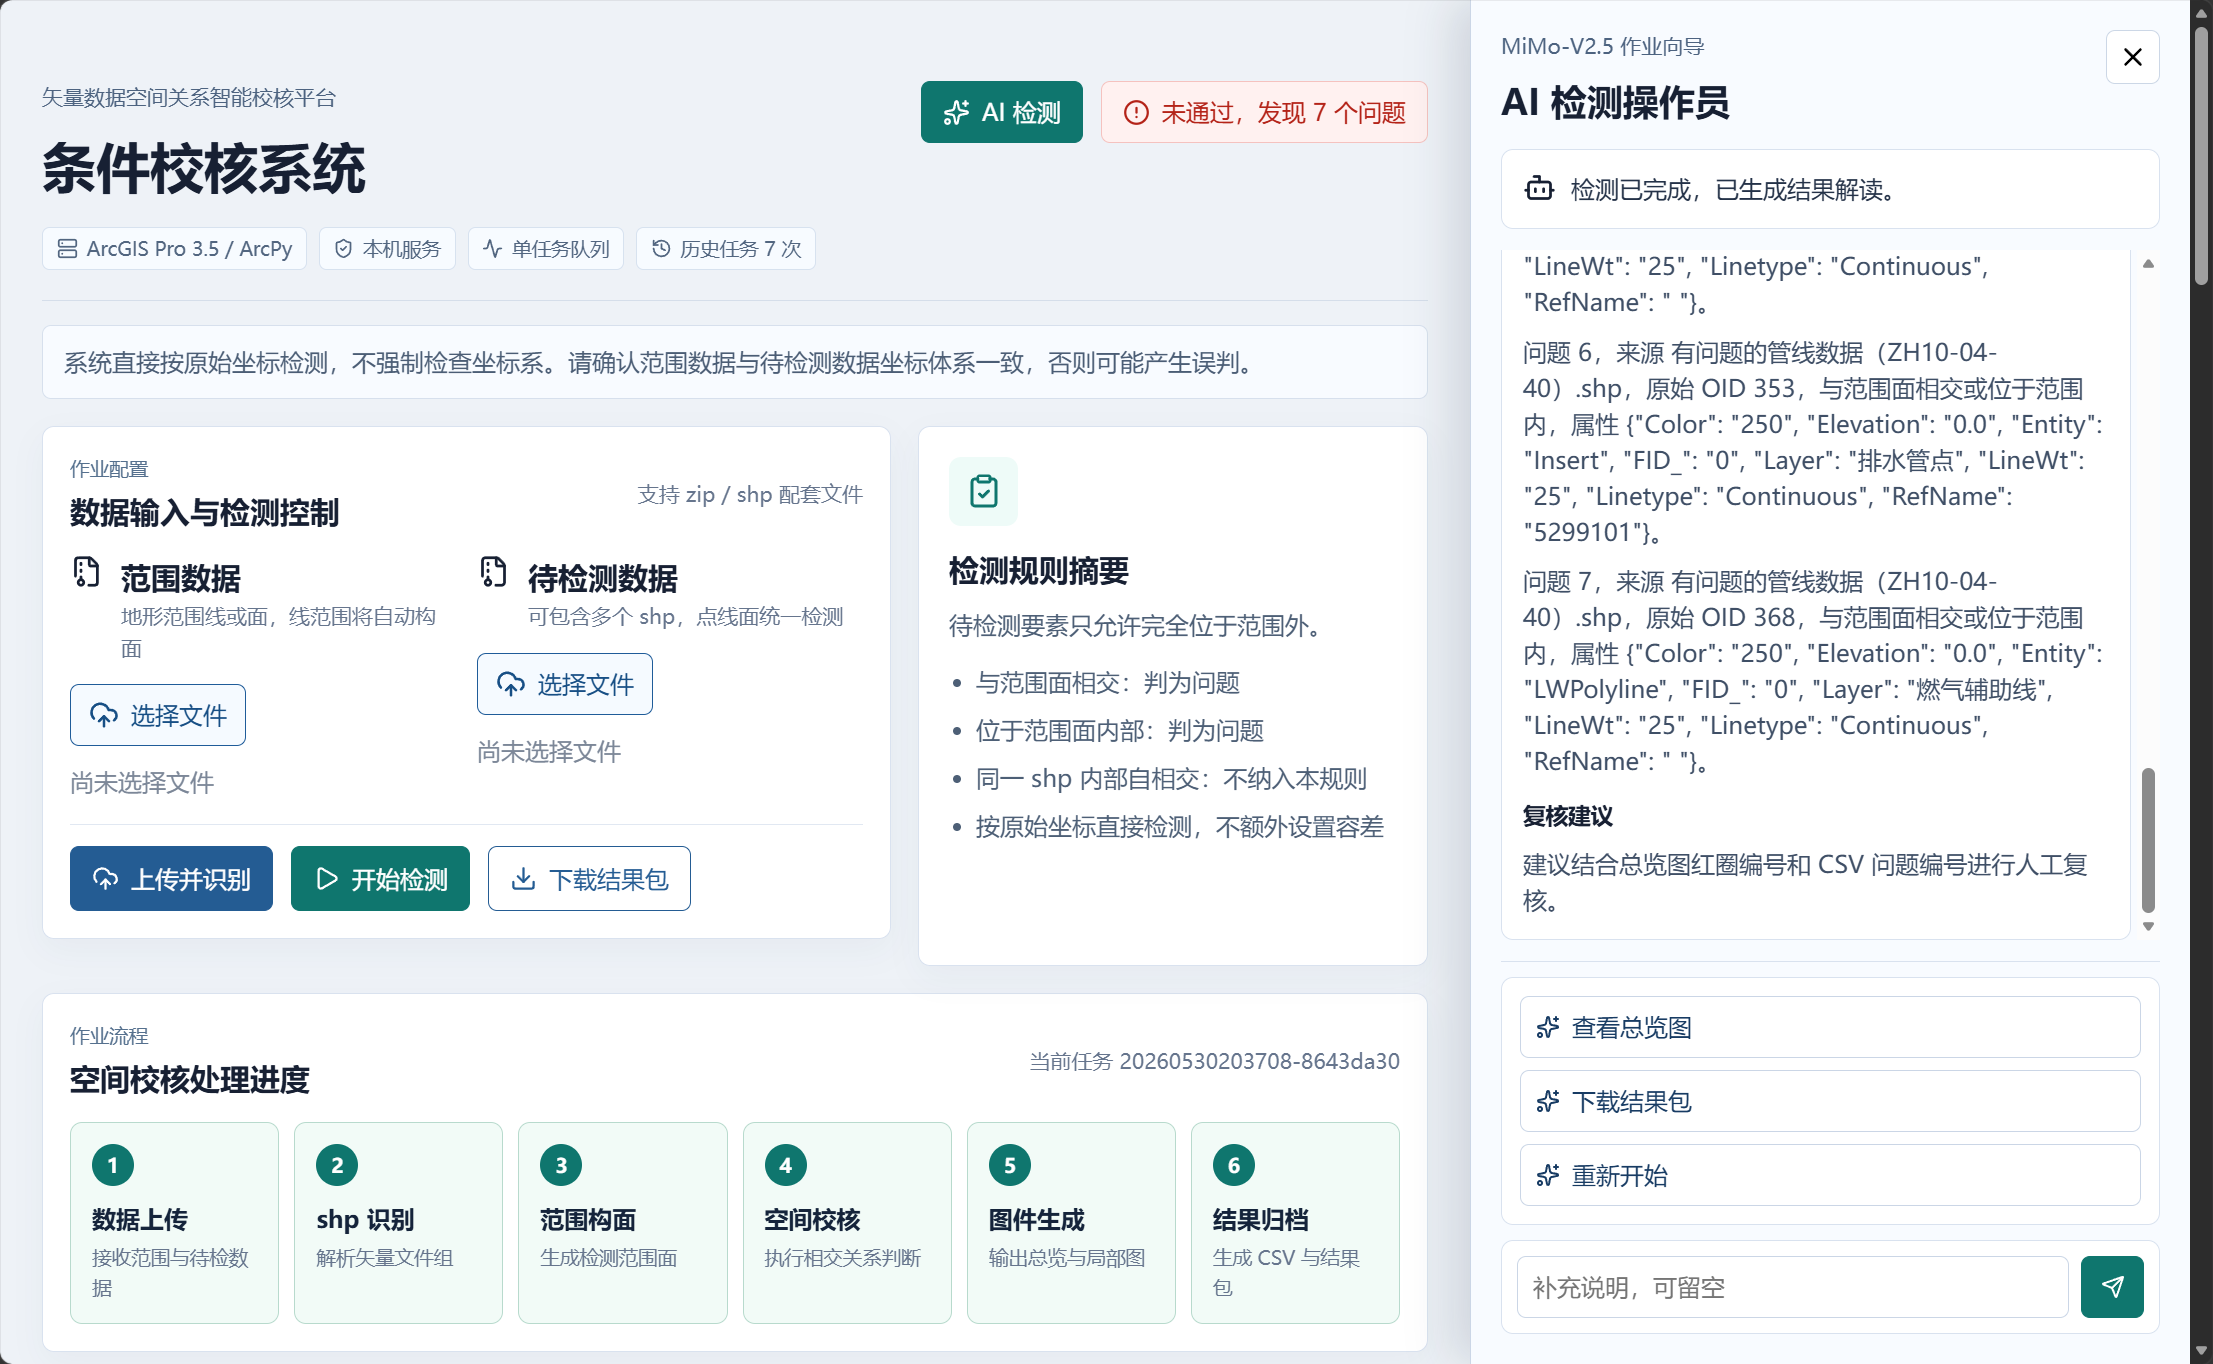Viewport: 2213px width, 1364px height.
Task: Choose file for 范围数据 via 选择文件
Action: [x=158, y=715]
